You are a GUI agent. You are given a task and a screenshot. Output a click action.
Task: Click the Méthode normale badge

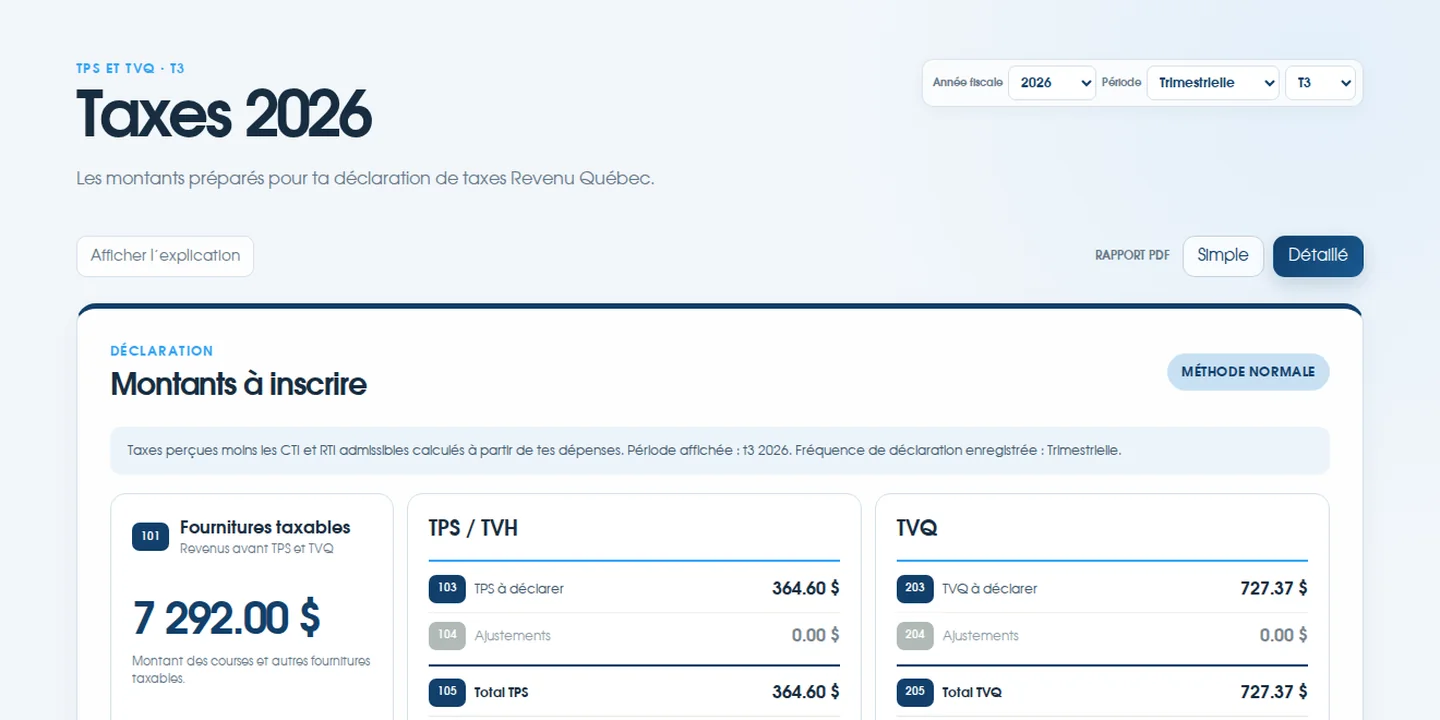(x=1248, y=372)
